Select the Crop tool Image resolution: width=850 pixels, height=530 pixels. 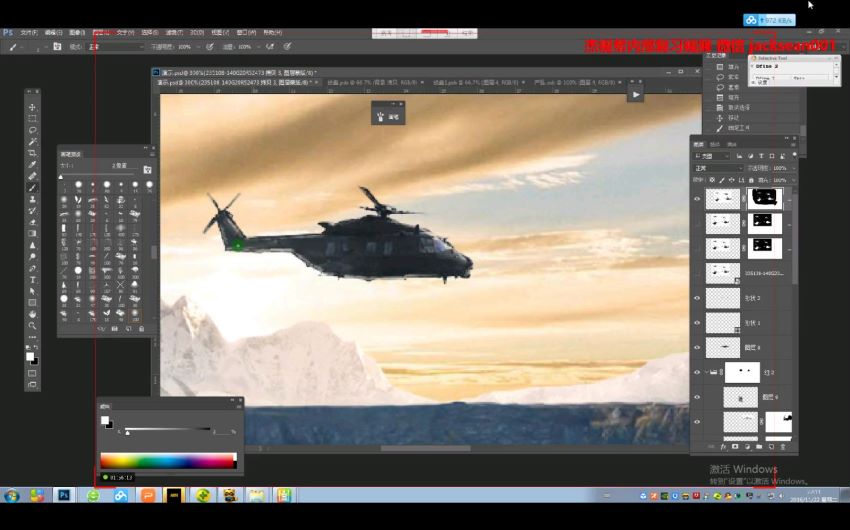[33, 153]
